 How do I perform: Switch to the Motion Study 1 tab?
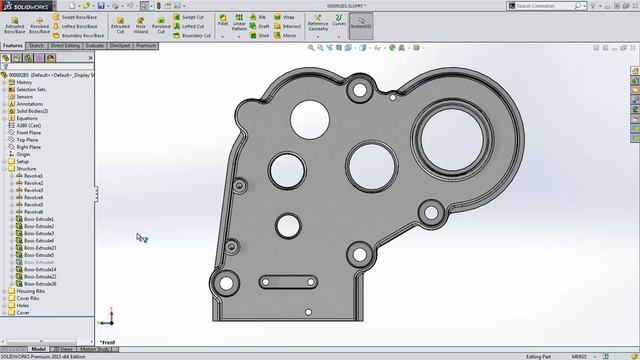(97, 349)
